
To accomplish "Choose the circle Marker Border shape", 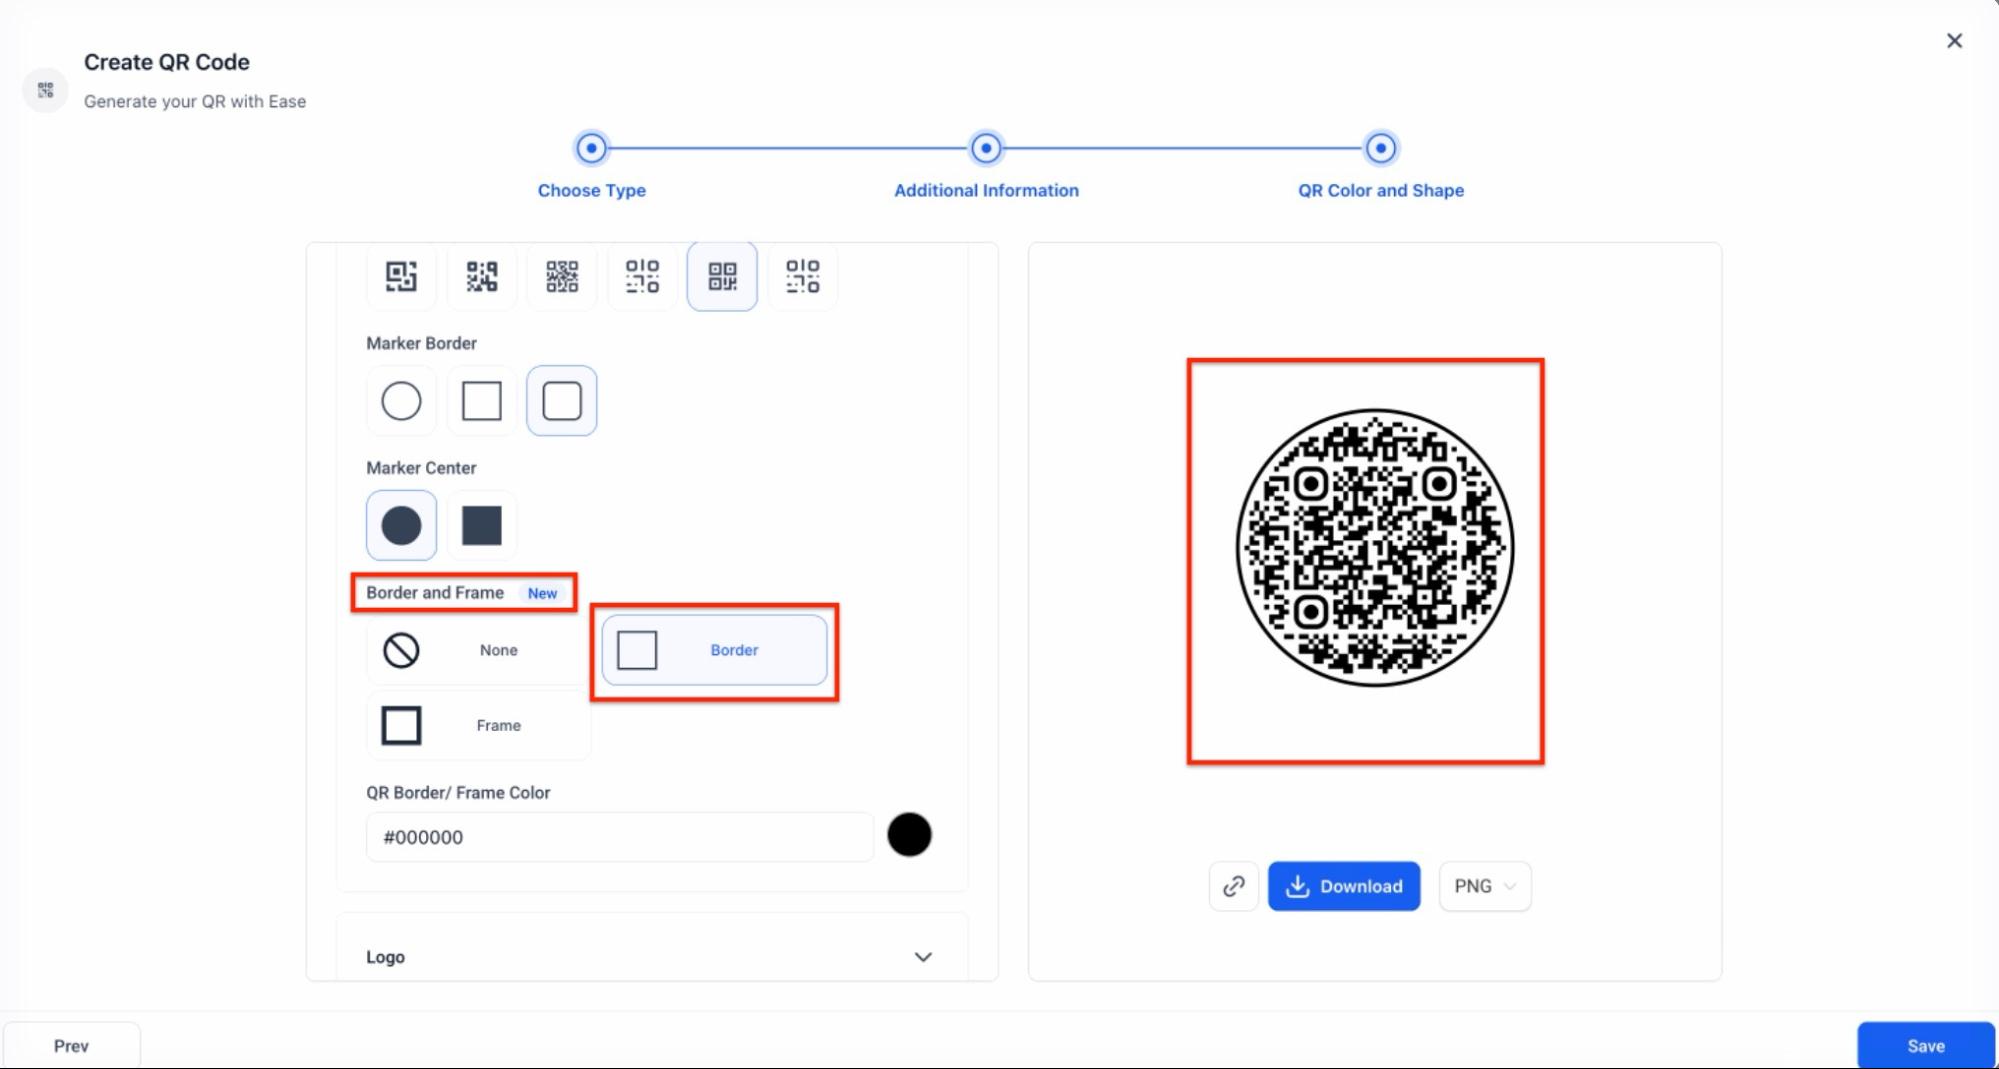I will [401, 401].
